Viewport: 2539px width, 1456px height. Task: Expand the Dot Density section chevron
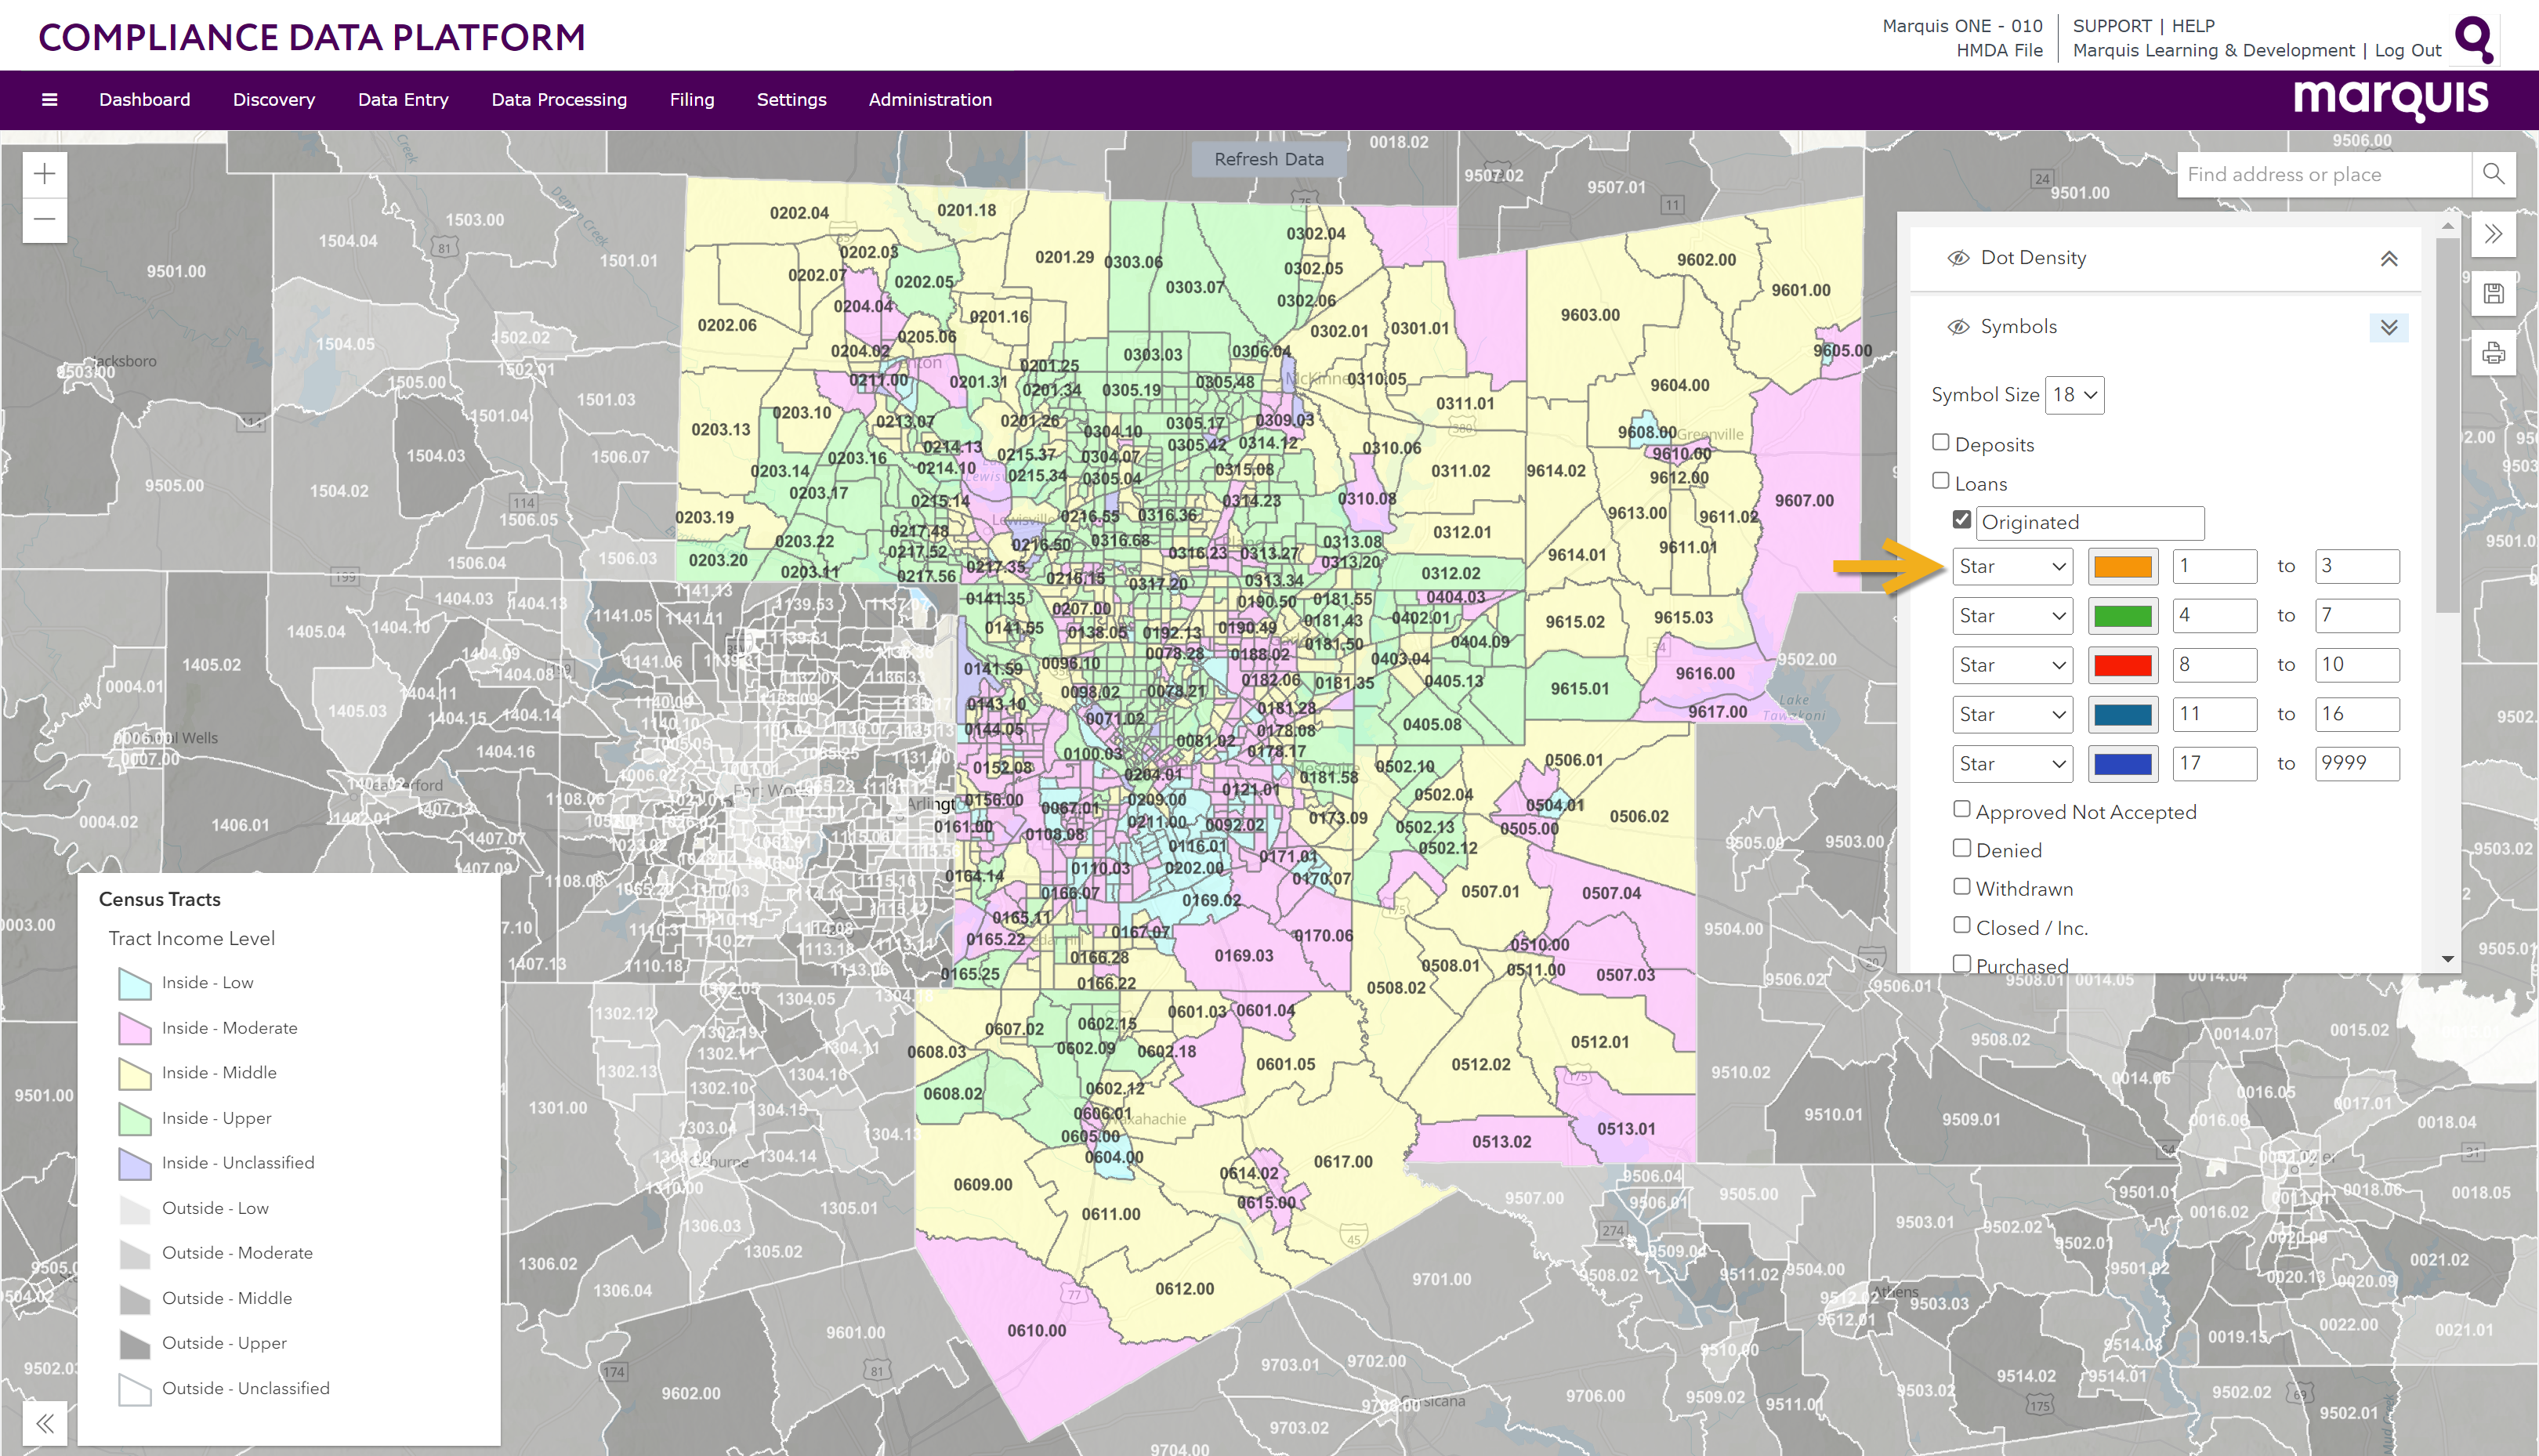(2388, 258)
